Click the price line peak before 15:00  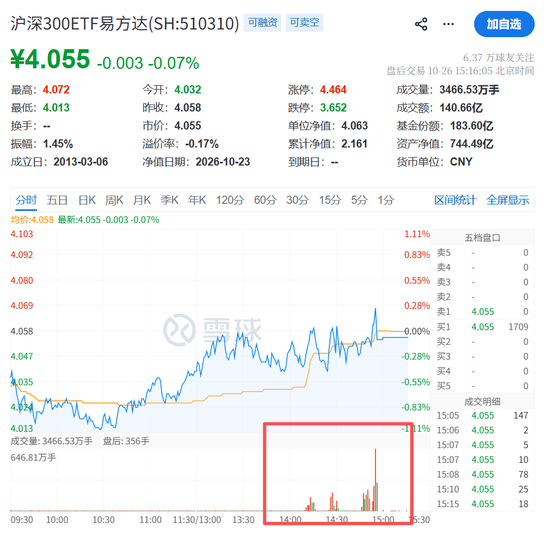pyautogui.click(x=375, y=309)
